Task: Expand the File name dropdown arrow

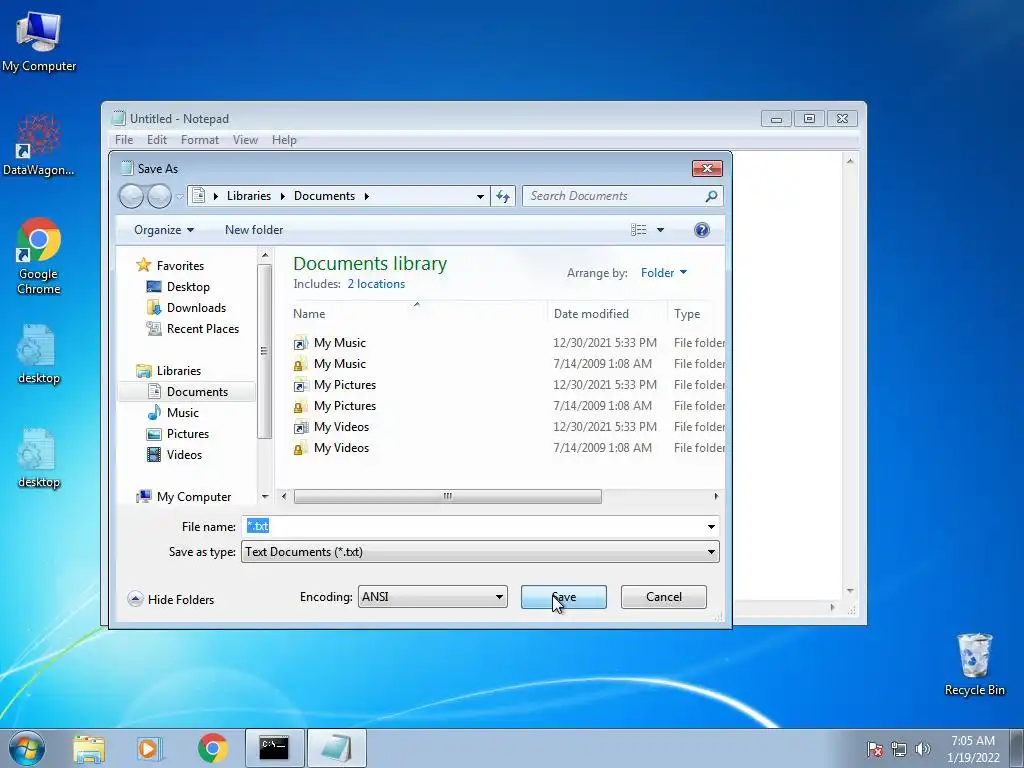Action: pos(711,526)
